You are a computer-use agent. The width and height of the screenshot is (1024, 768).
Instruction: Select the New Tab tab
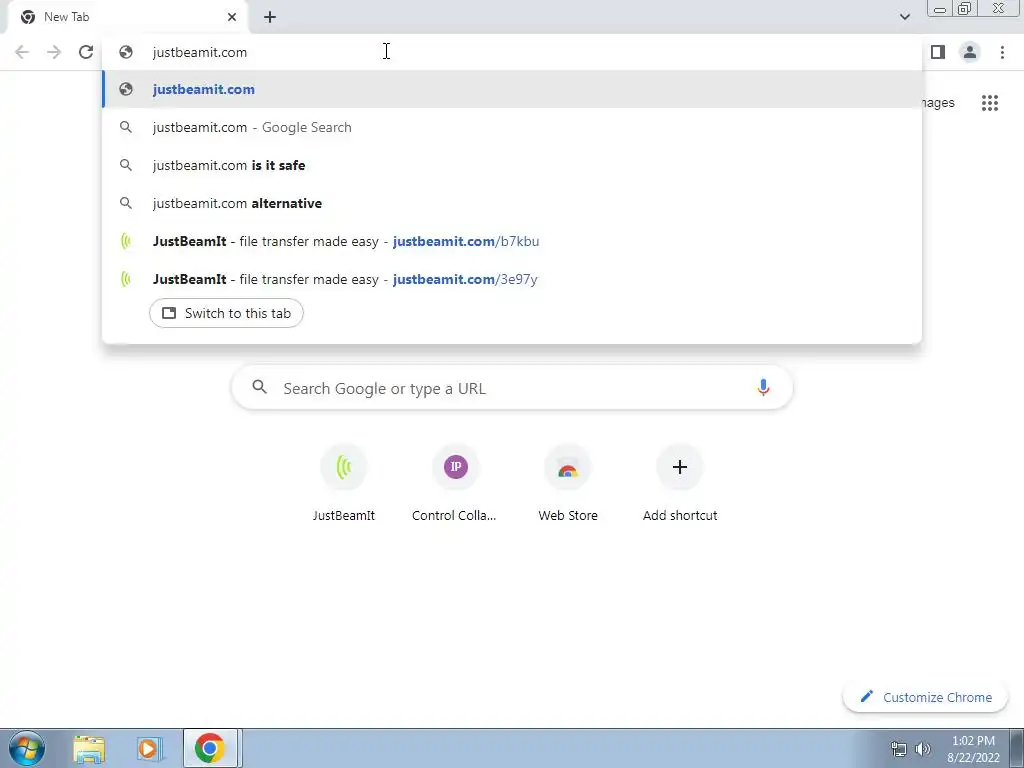pos(127,17)
